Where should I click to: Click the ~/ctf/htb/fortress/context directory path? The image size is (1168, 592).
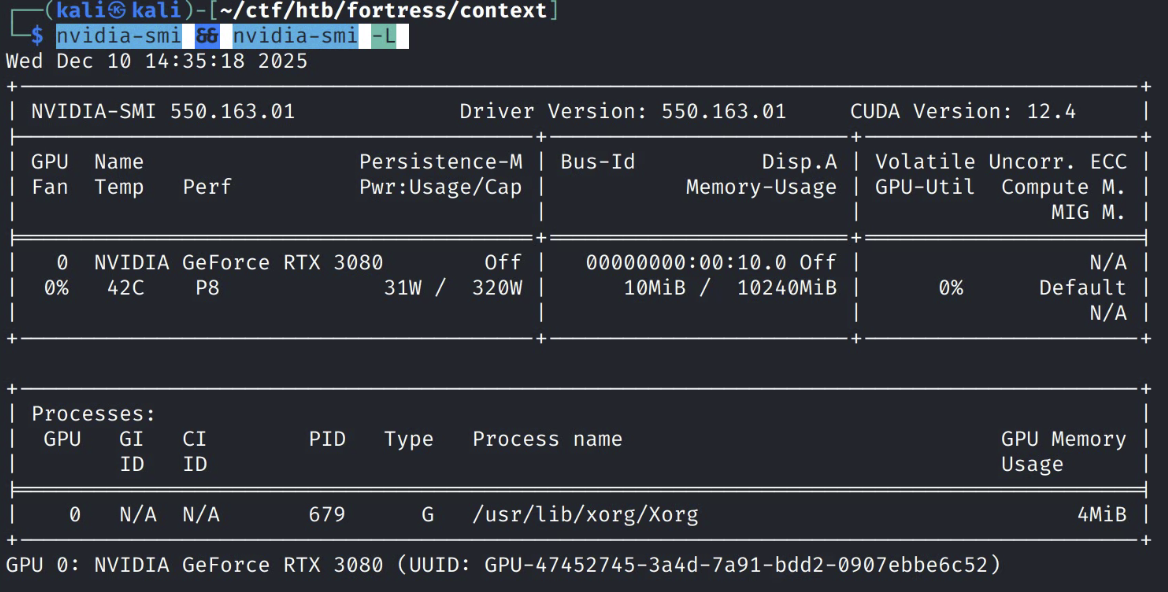pos(383,11)
